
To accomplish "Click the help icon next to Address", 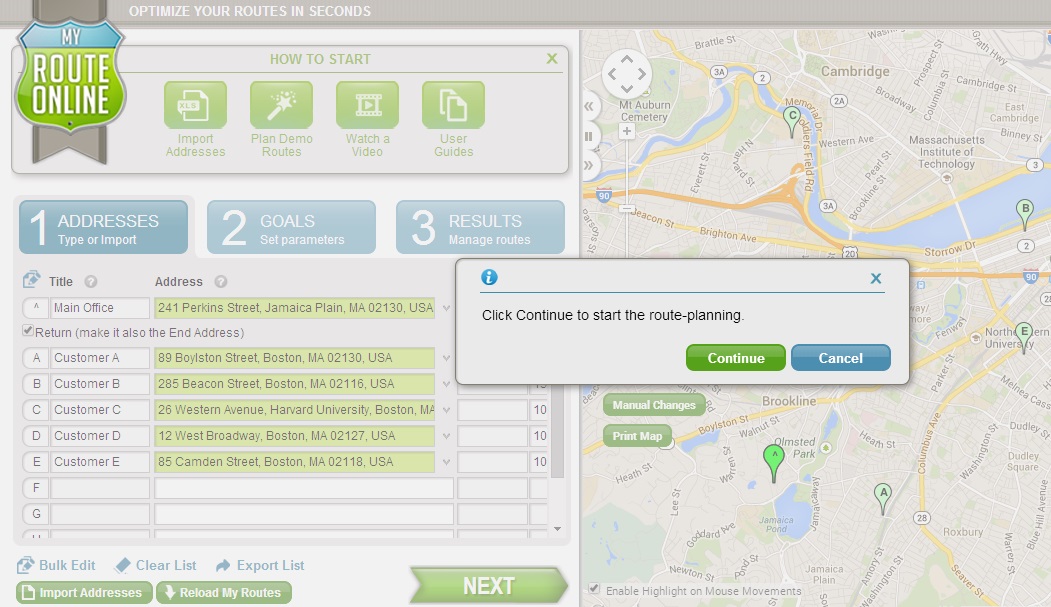I will (221, 282).
